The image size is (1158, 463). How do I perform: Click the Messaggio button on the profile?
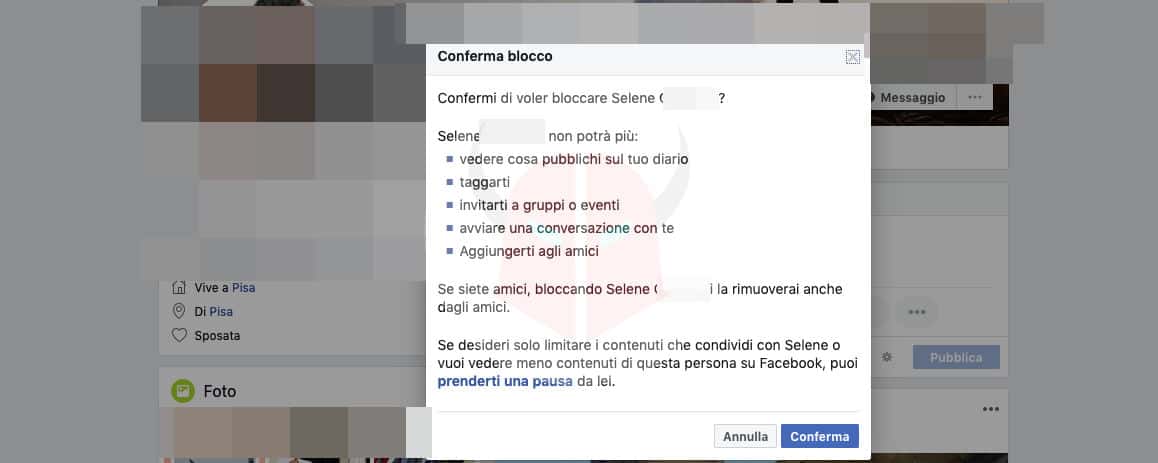tap(912, 97)
